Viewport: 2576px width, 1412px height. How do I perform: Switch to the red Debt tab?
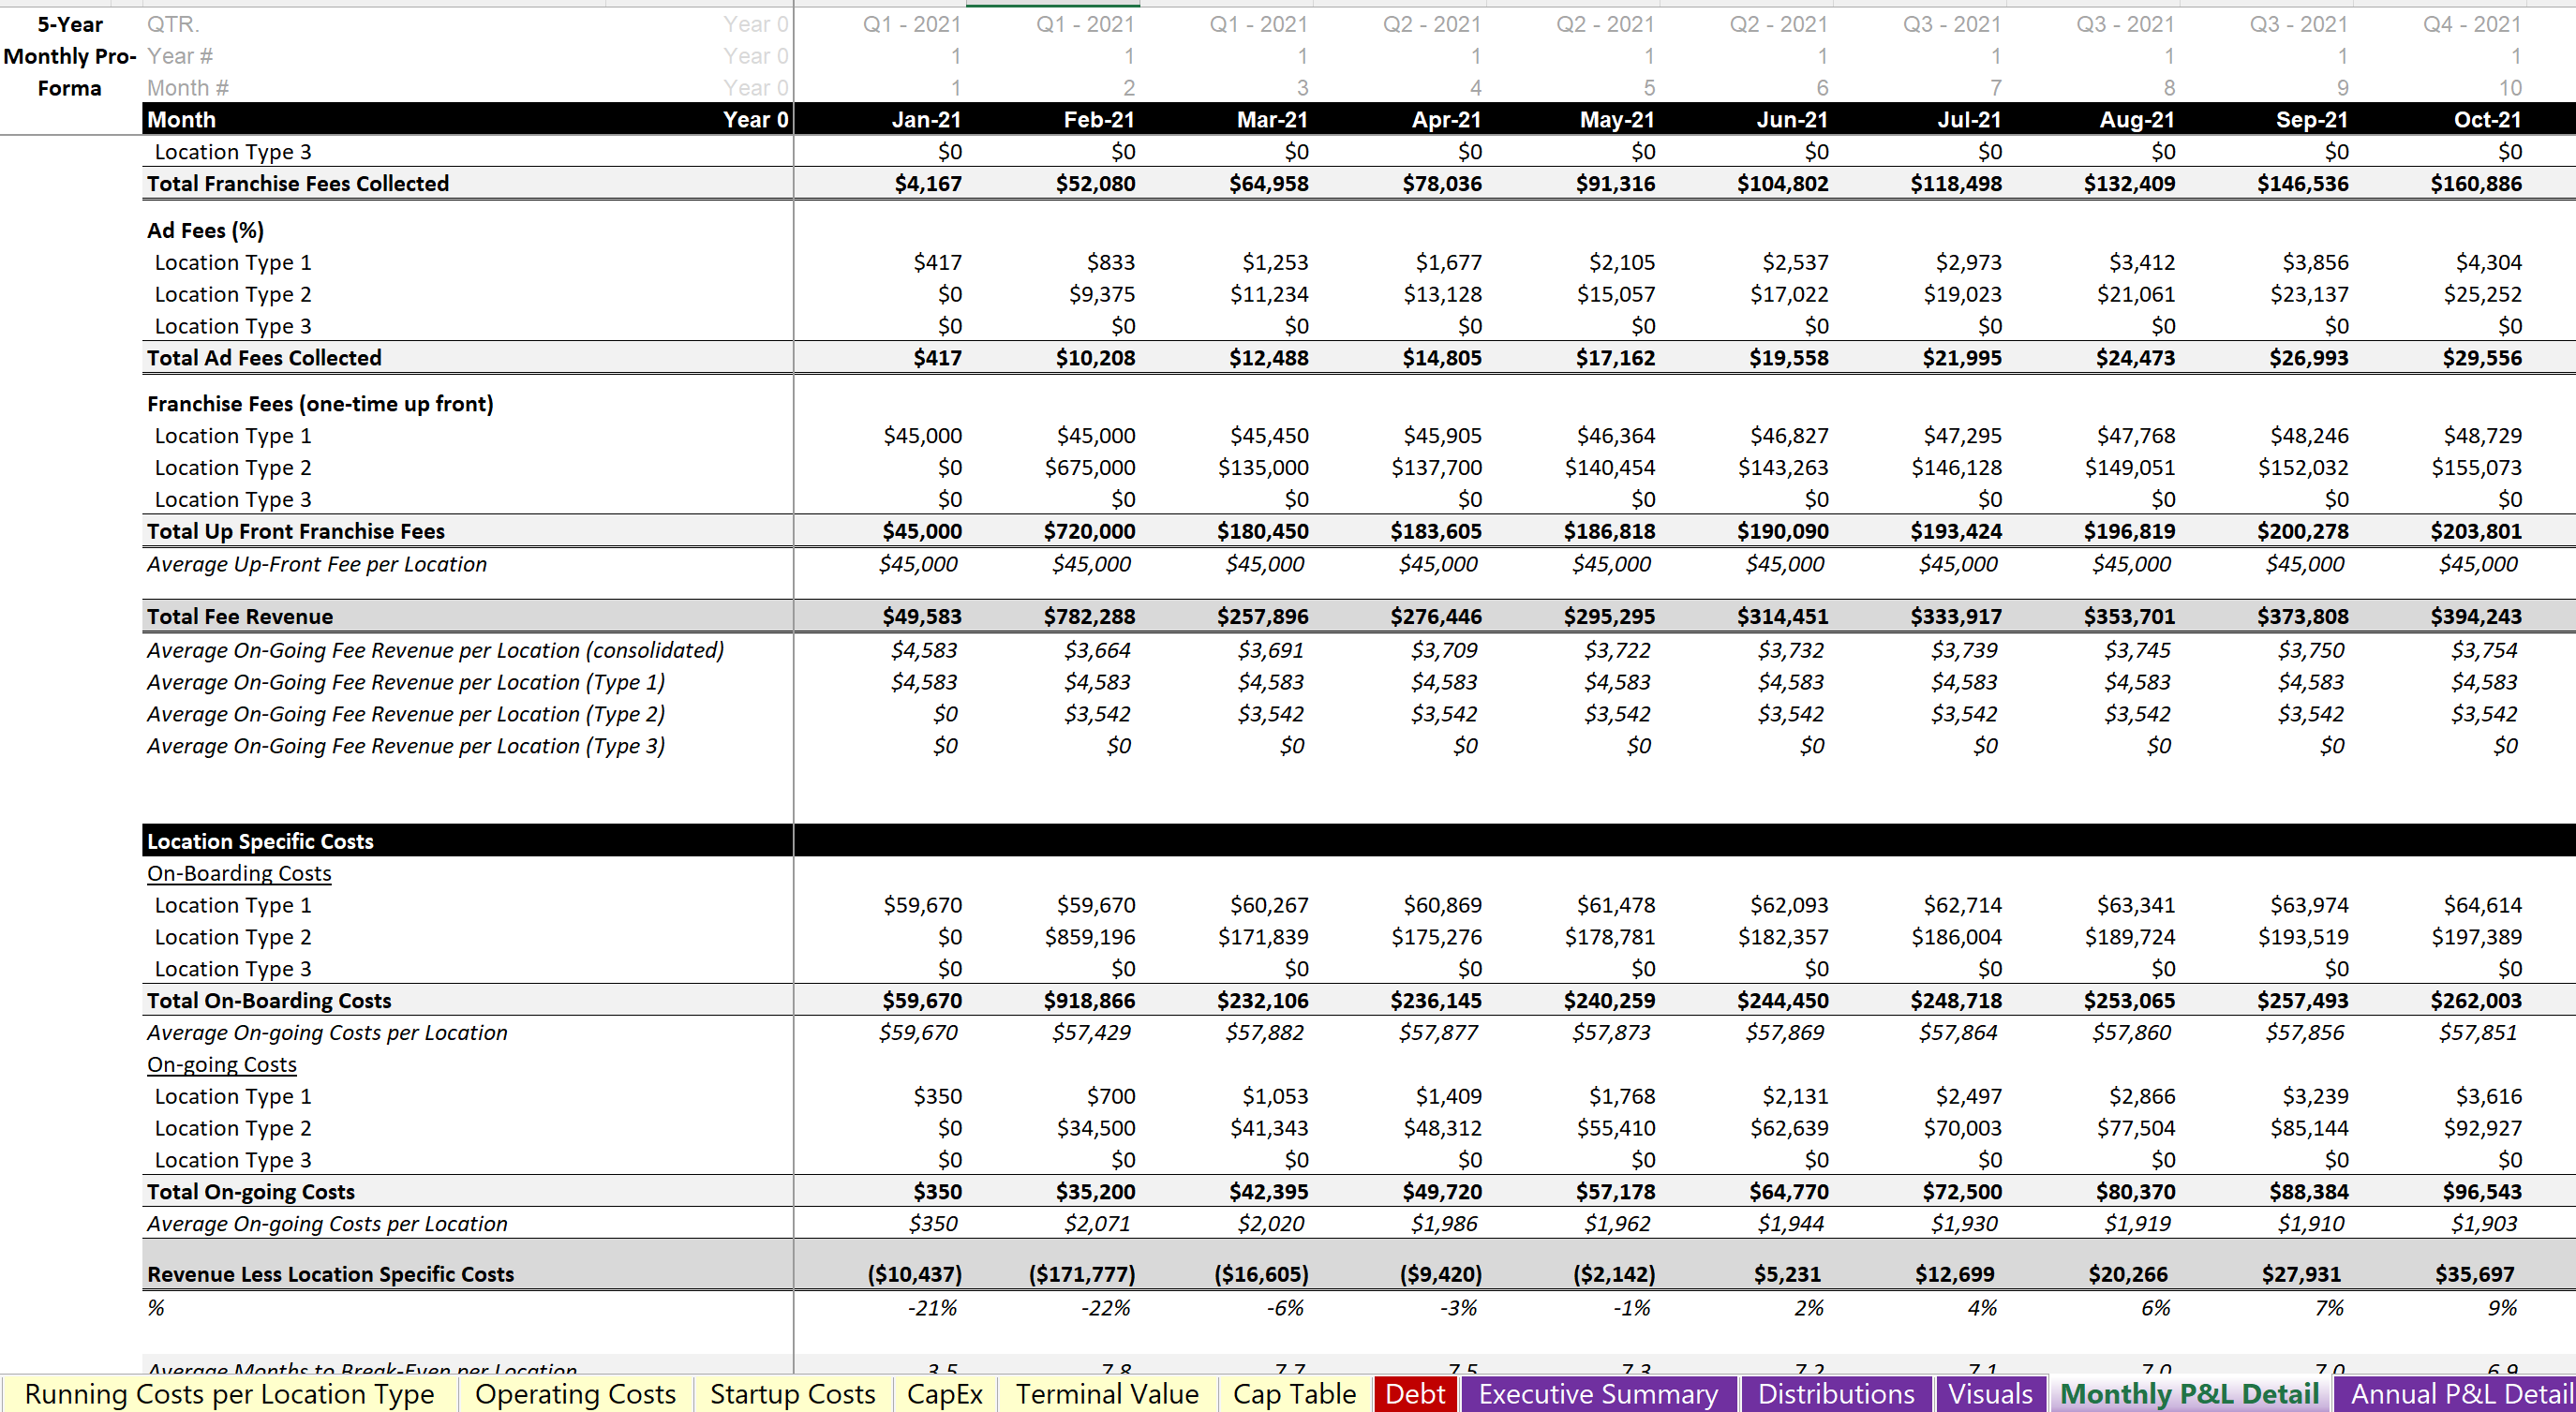pos(1415,1394)
